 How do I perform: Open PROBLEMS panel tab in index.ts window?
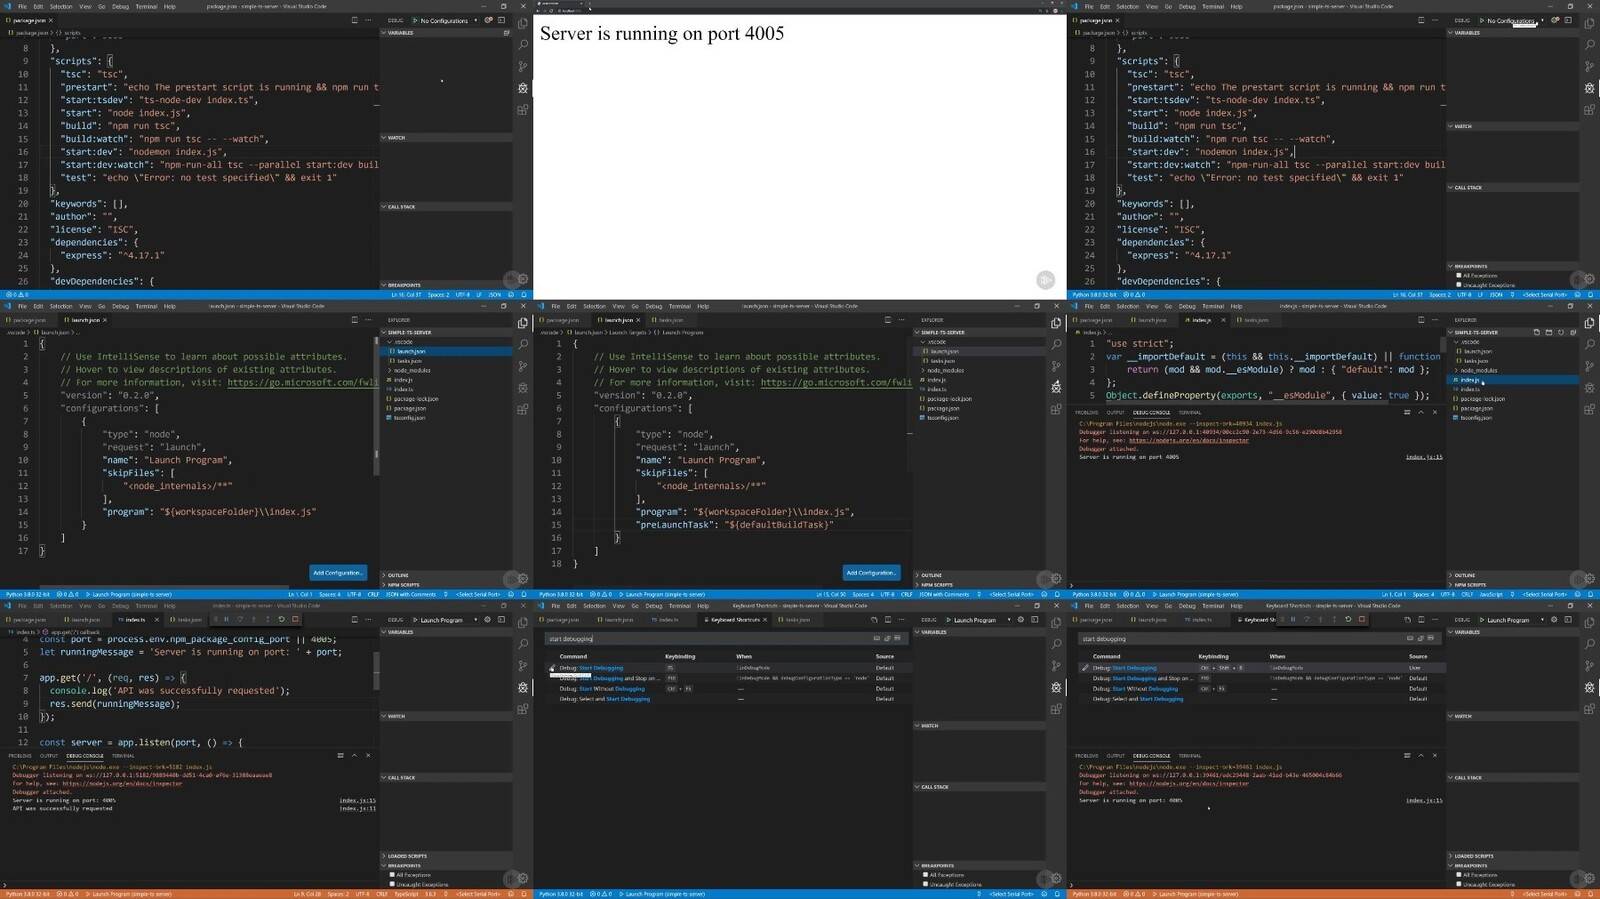point(20,756)
